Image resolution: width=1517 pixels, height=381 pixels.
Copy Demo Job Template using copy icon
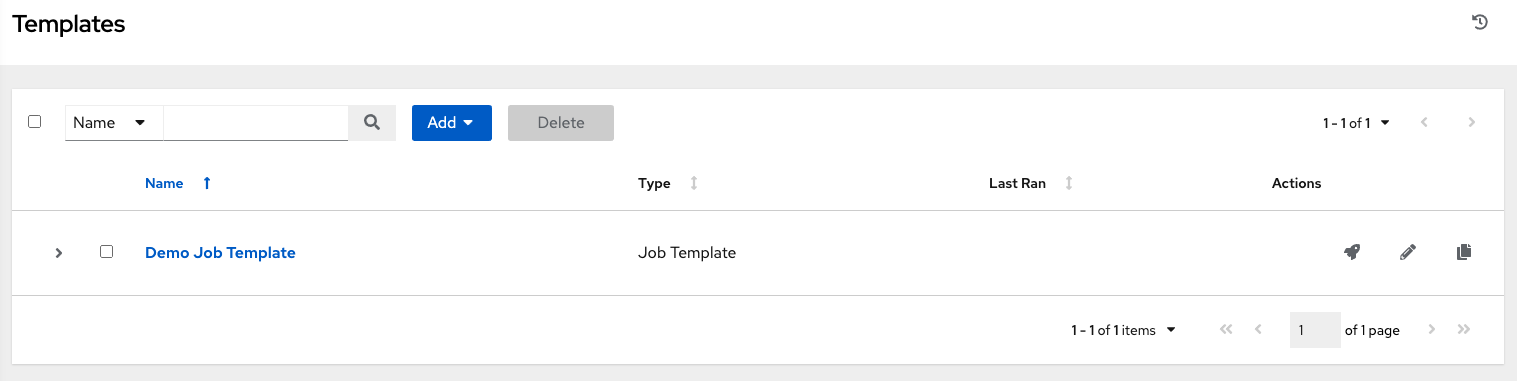click(1464, 253)
